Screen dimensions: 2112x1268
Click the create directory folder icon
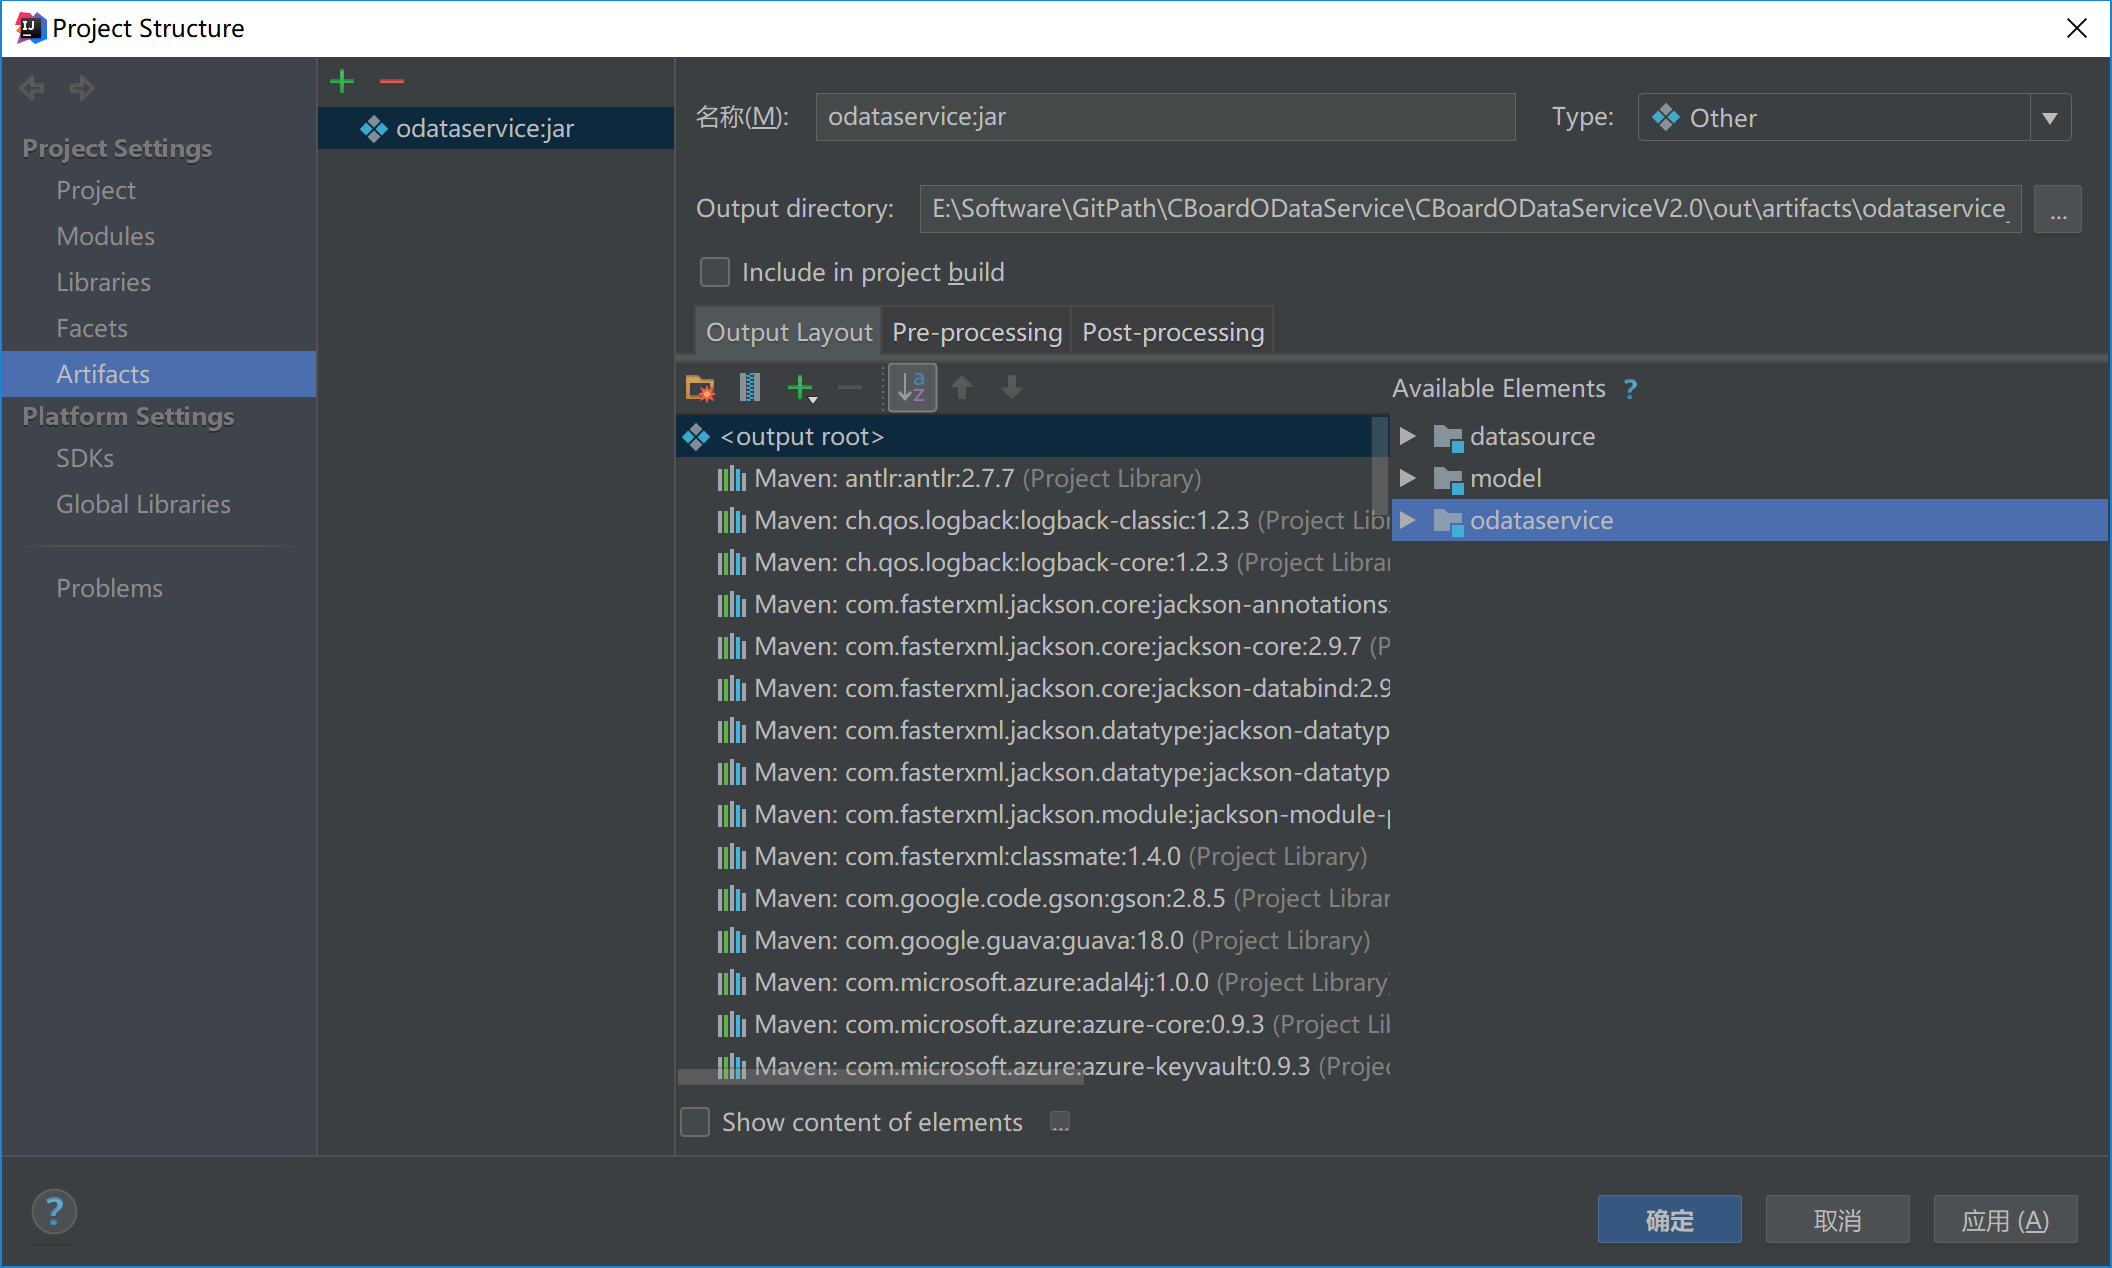point(701,387)
